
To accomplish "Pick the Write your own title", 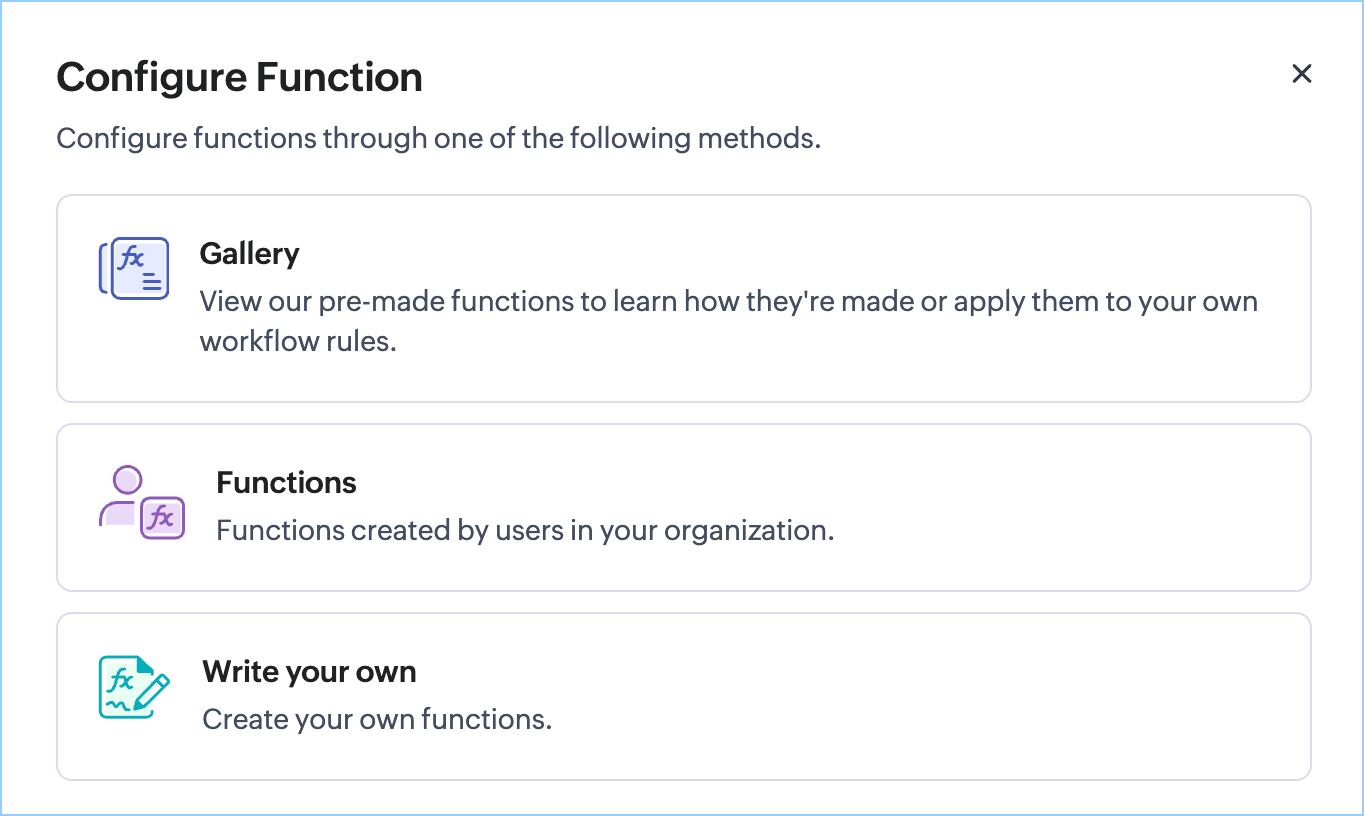I will pos(309,671).
